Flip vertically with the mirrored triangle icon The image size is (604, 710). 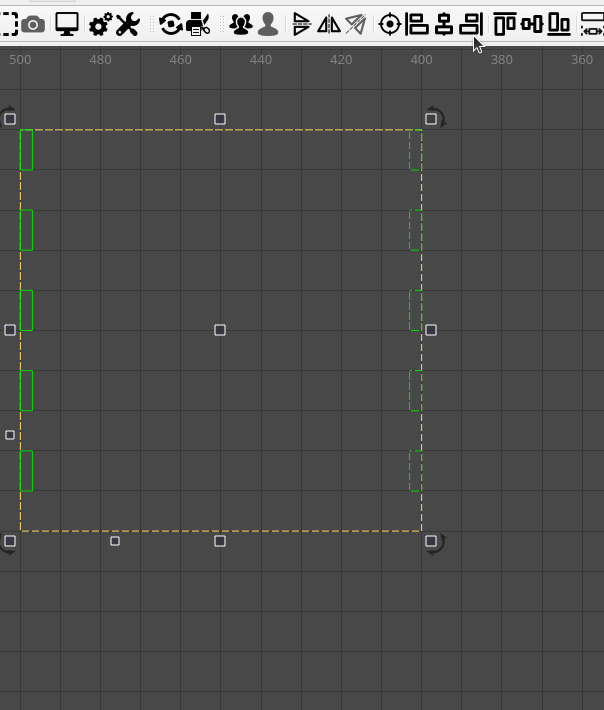pos(301,24)
